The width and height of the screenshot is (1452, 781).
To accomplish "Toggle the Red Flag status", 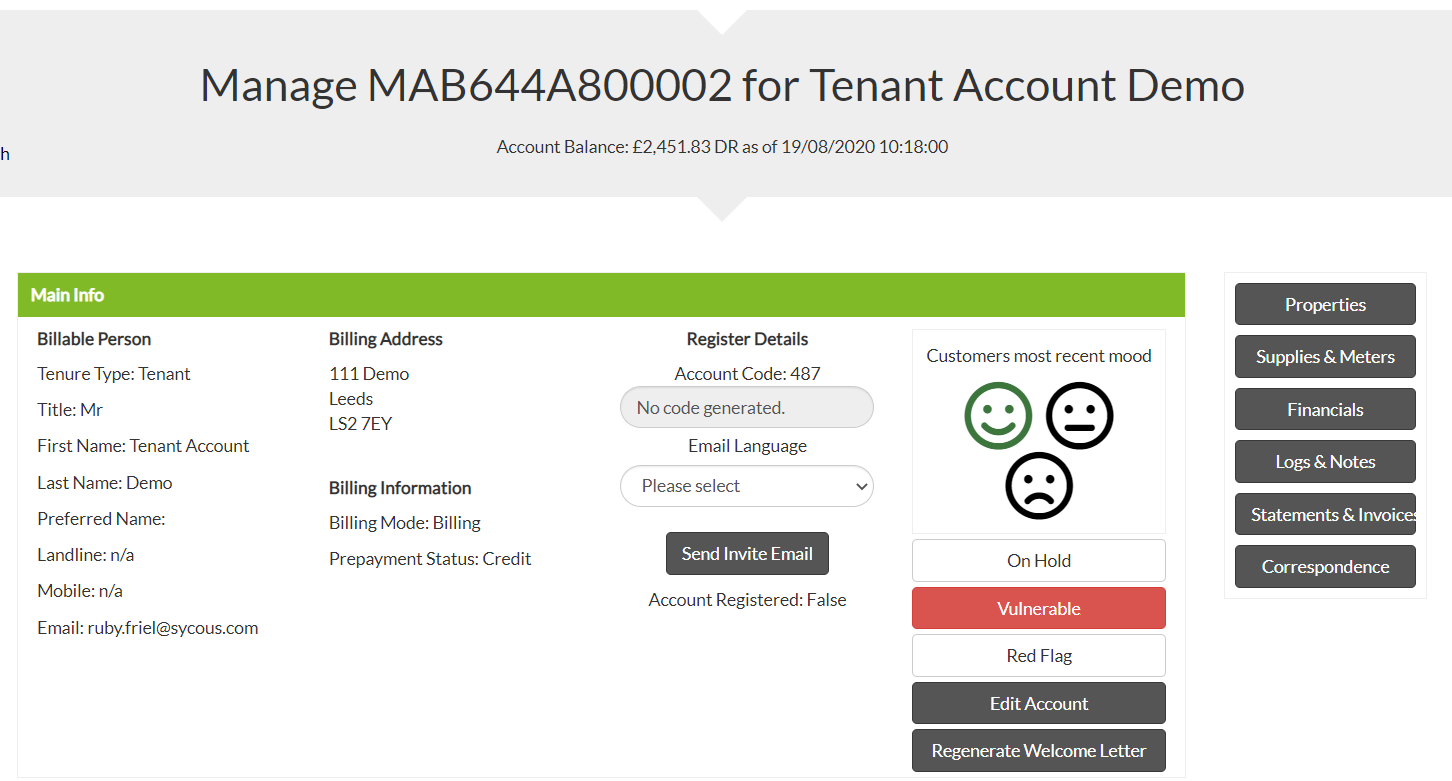I will [x=1038, y=656].
